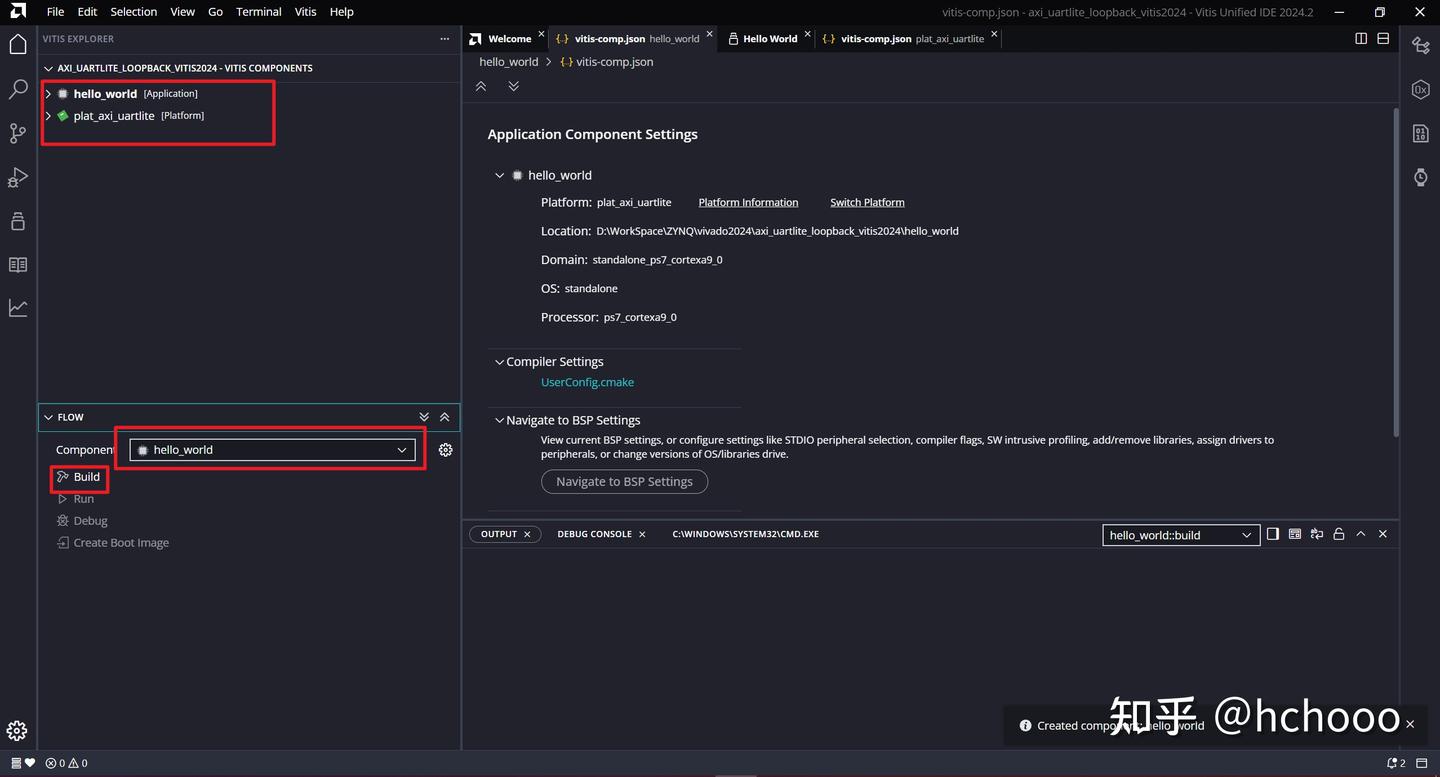Viewport: 1440px width, 777px height.
Task: Collapse Navigate to BSP Settings section
Action: (x=499, y=420)
